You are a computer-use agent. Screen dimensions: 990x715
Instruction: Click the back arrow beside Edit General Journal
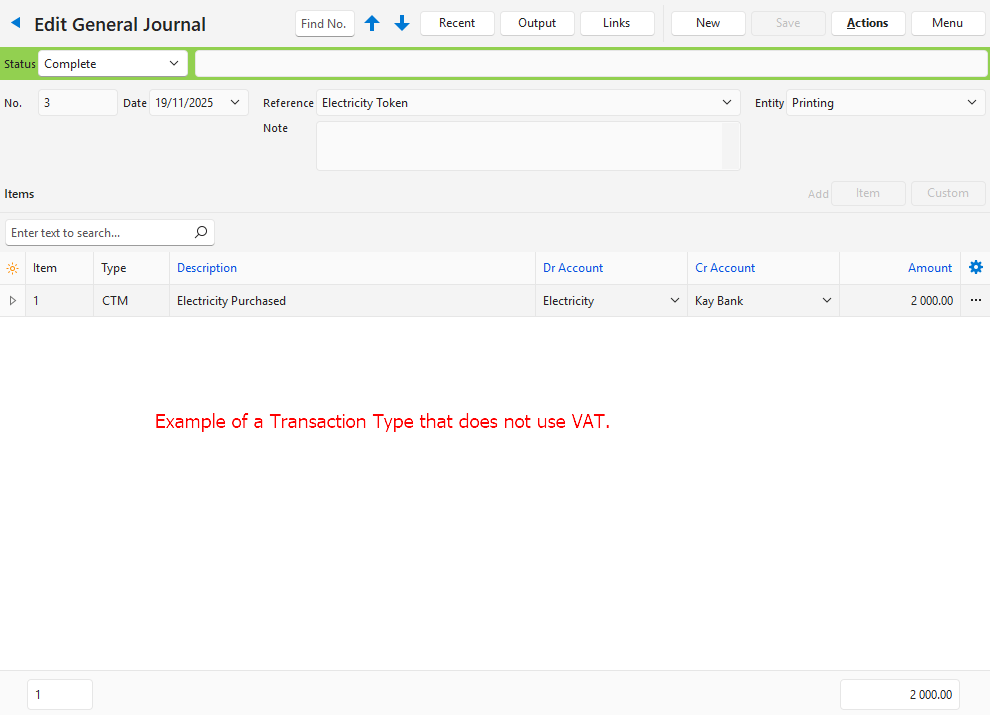[16, 23]
